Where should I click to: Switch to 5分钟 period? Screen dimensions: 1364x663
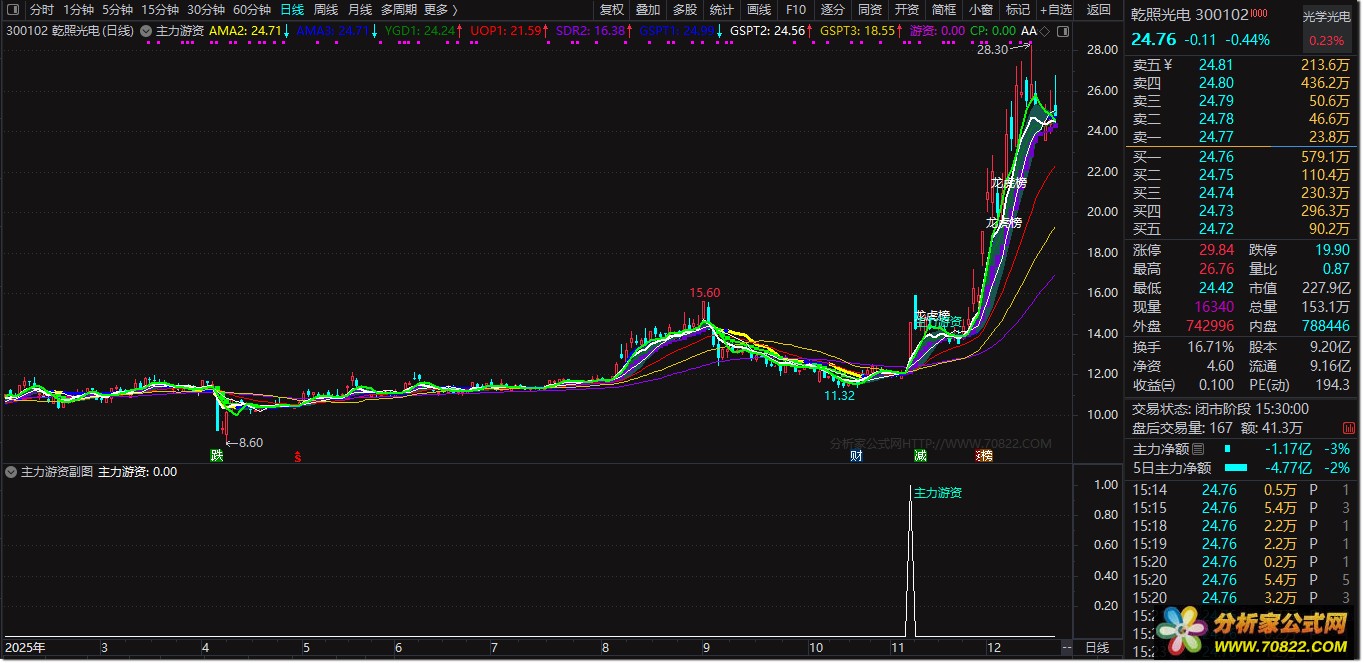click(117, 10)
